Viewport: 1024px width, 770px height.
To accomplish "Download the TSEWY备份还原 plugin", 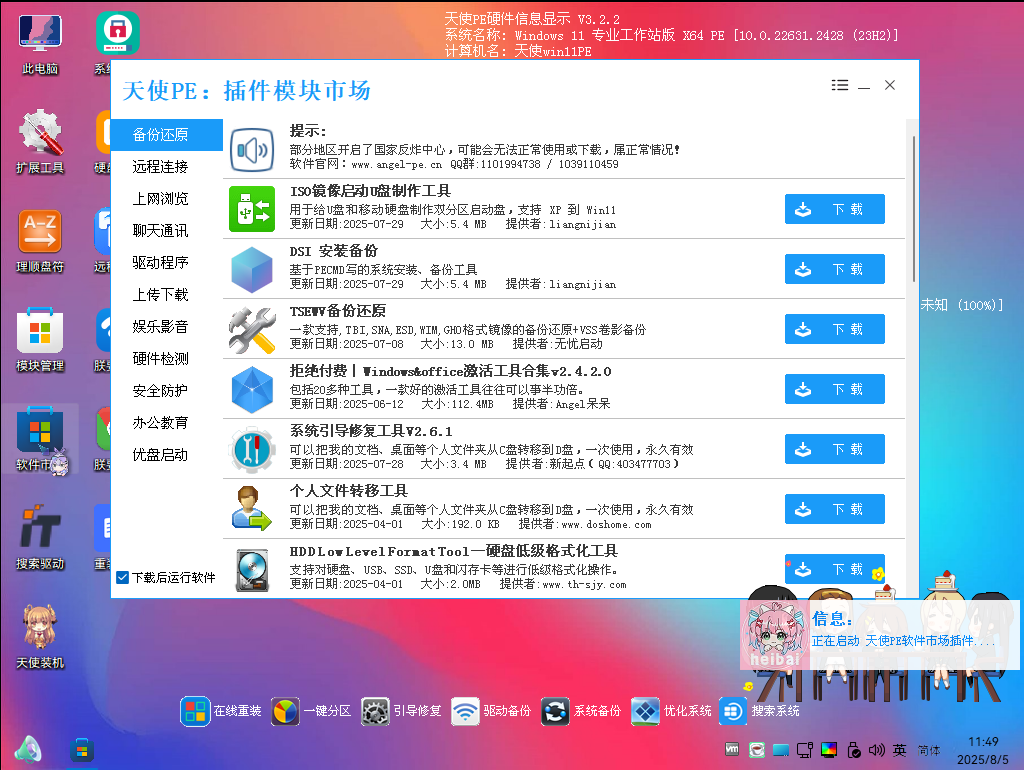I will [834, 329].
